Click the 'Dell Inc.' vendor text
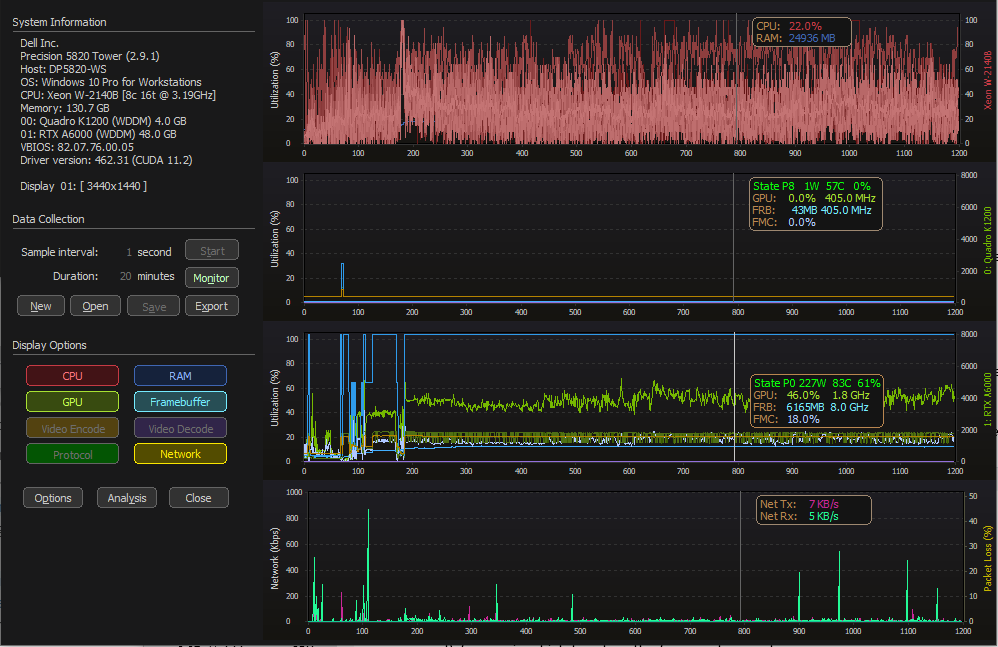998x647 pixels. pos(39,43)
